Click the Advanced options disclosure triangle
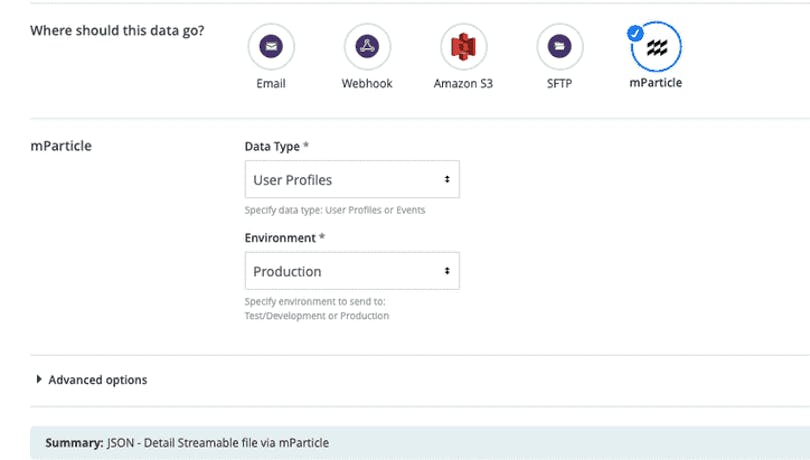Viewport: 810px width, 460px height. [39, 379]
